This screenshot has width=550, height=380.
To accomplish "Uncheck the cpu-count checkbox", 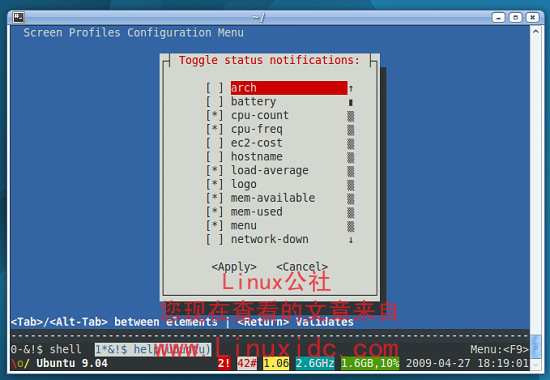I will tap(214, 115).
